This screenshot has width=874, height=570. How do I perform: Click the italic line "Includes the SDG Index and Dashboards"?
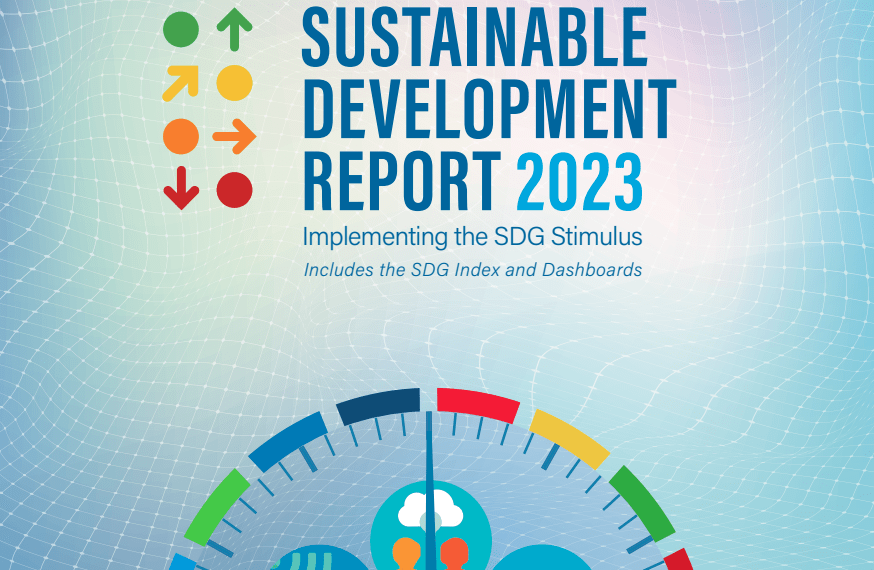click(473, 270)
